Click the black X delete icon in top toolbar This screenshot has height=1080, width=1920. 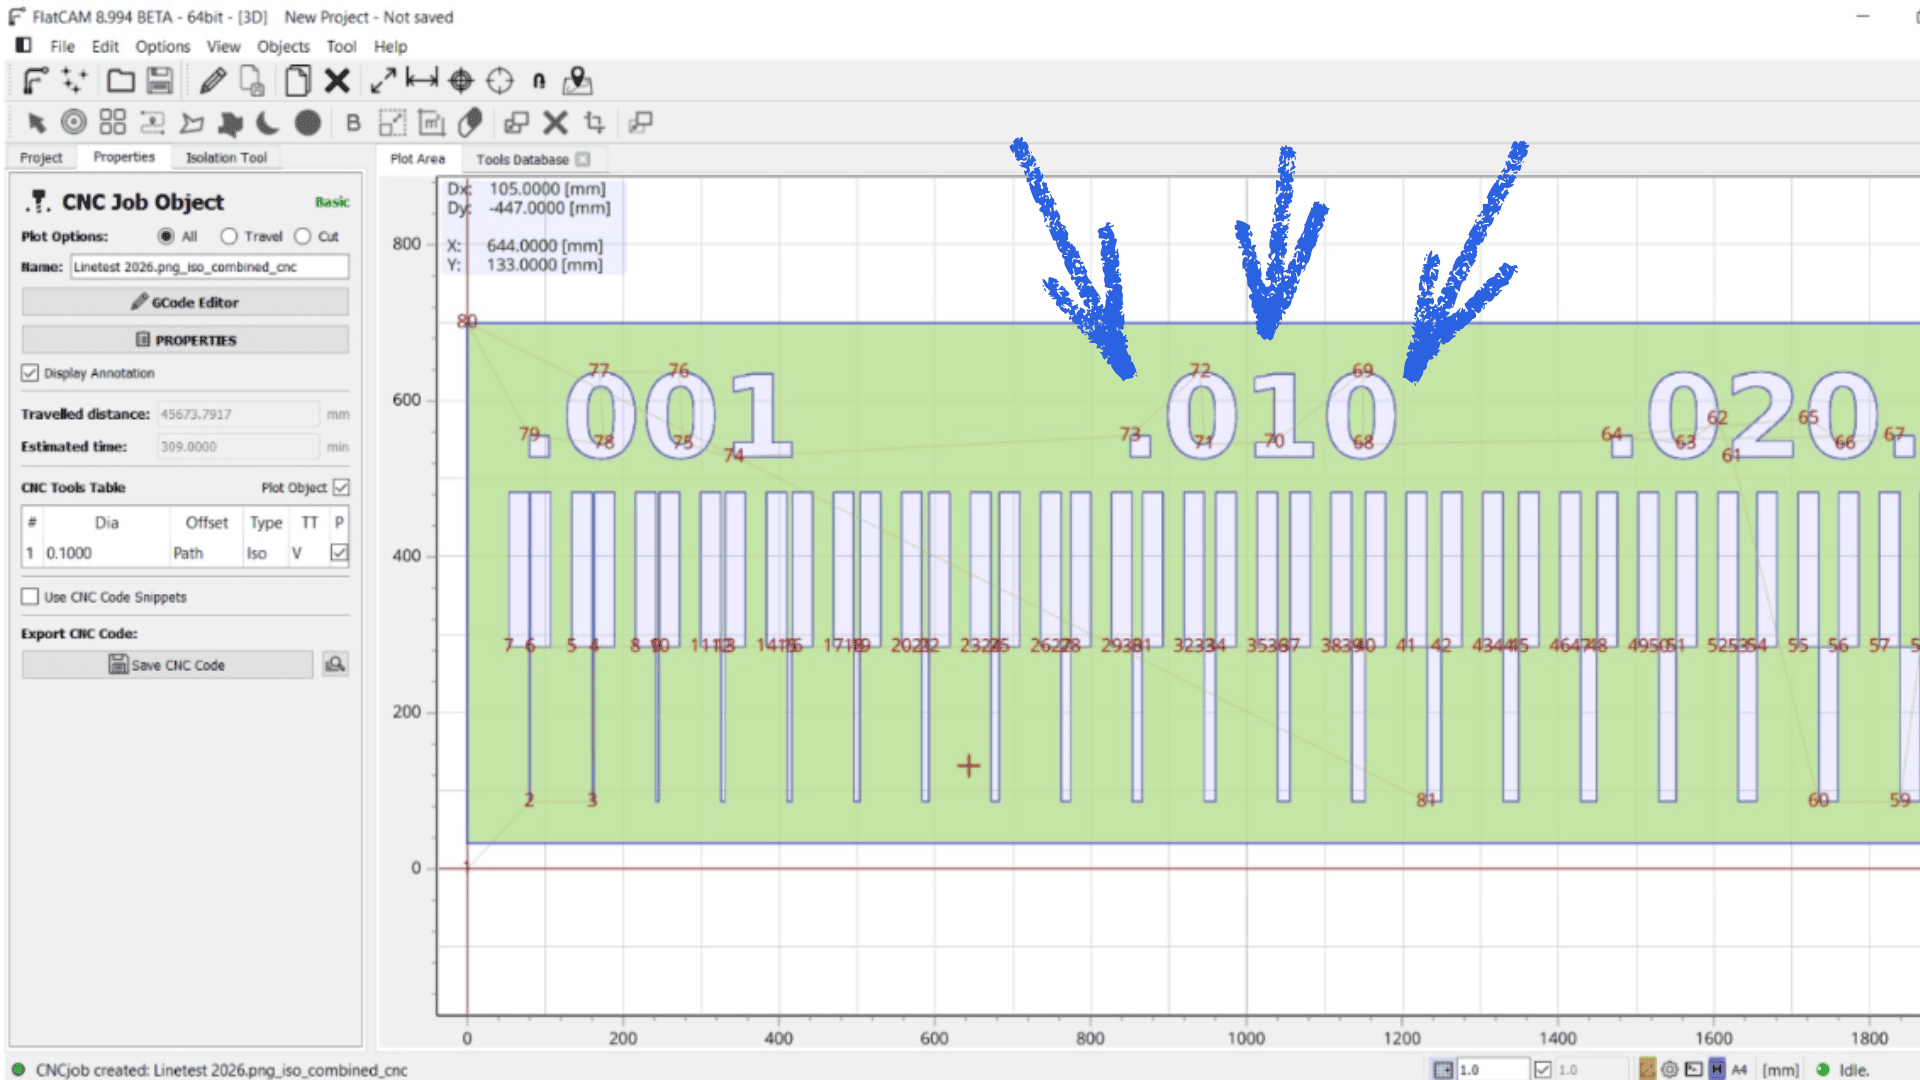point(337,81)
